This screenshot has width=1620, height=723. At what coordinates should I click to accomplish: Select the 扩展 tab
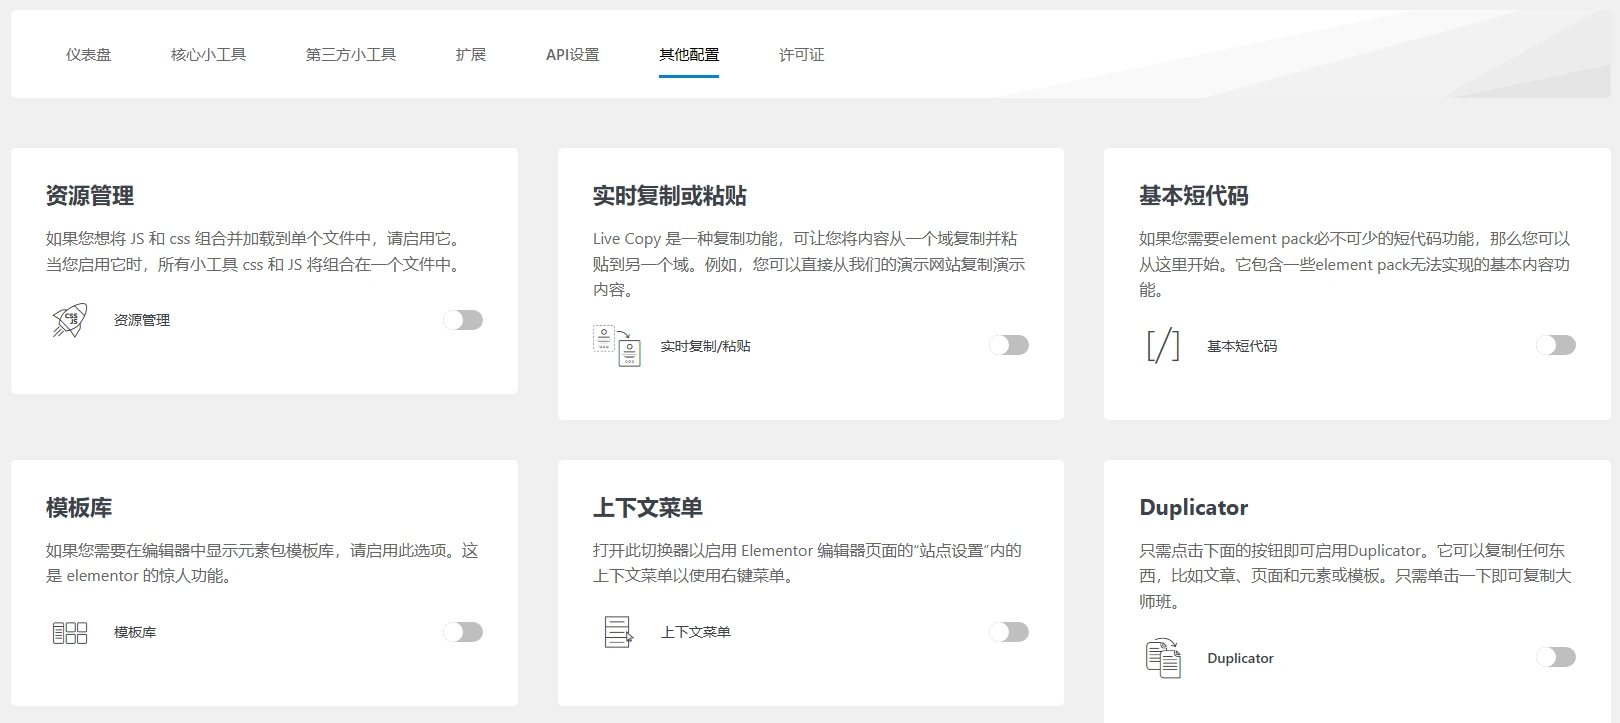click(x=471, y=55)
